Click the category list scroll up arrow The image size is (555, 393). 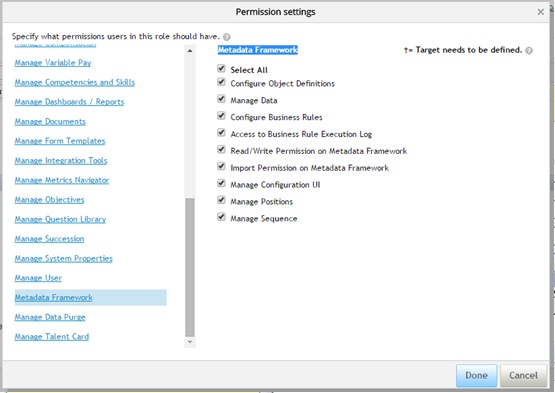pyautogui.click(x=190, y=51)
